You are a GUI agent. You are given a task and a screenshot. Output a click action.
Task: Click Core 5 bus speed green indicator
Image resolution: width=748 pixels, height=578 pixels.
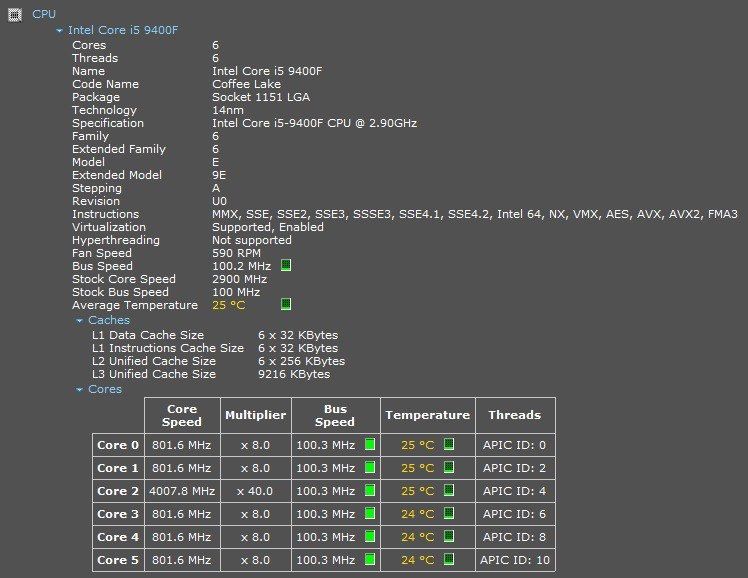click(x=370, y=559)
